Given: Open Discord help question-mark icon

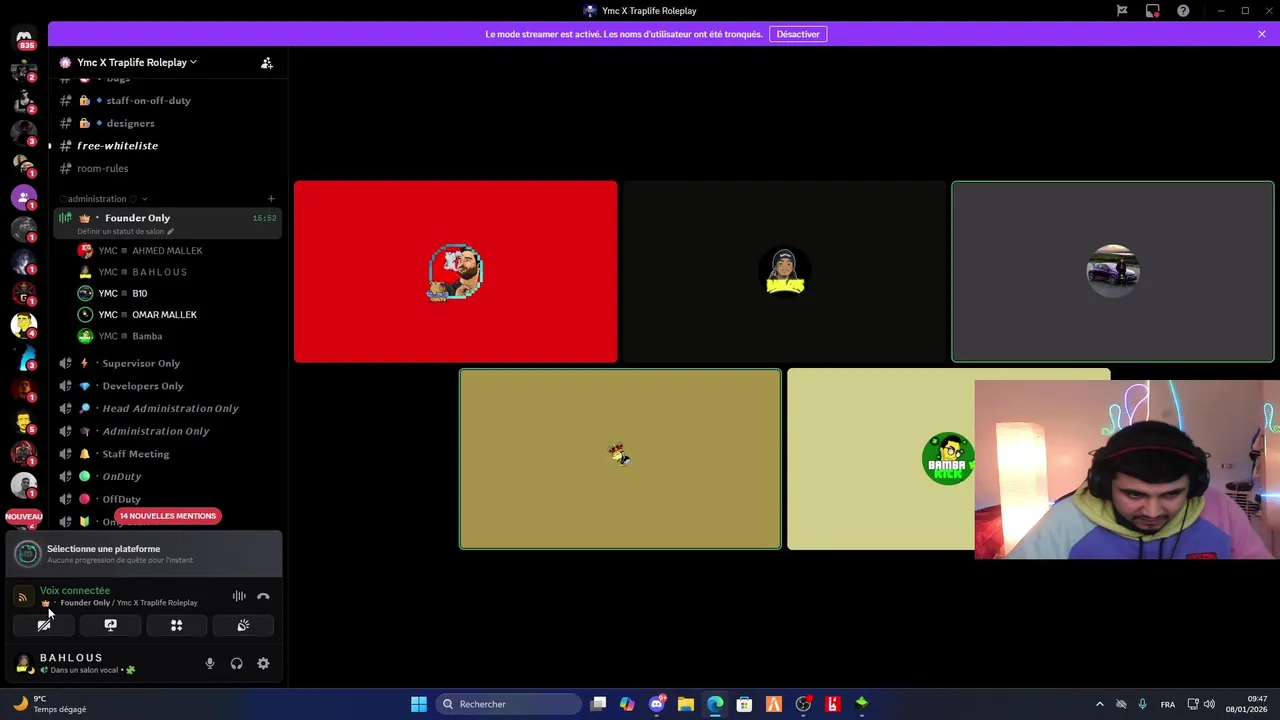Looking at the screenshot, I should point(1184,11).
